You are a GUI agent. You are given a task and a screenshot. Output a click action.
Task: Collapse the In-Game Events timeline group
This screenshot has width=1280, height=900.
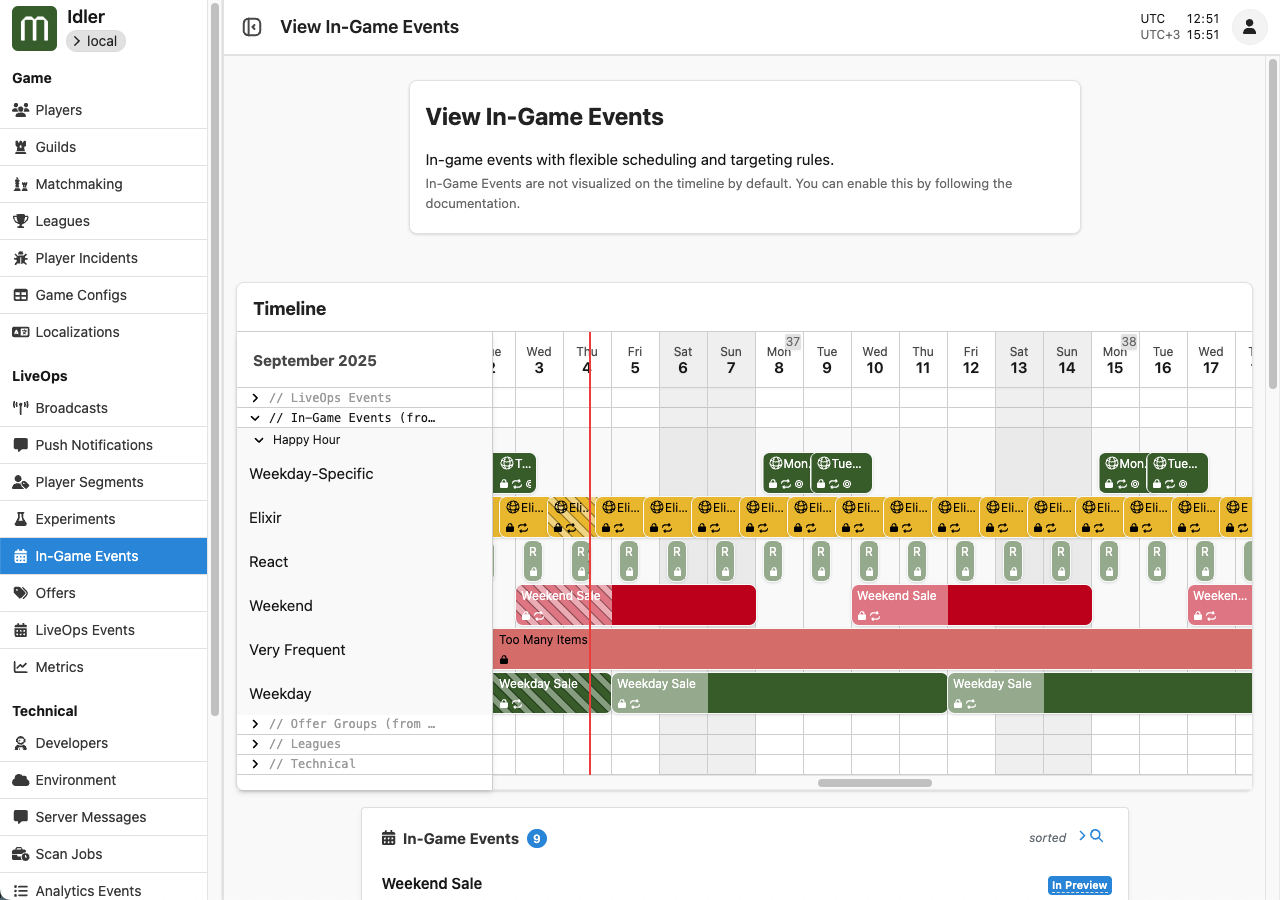point(256,418)
